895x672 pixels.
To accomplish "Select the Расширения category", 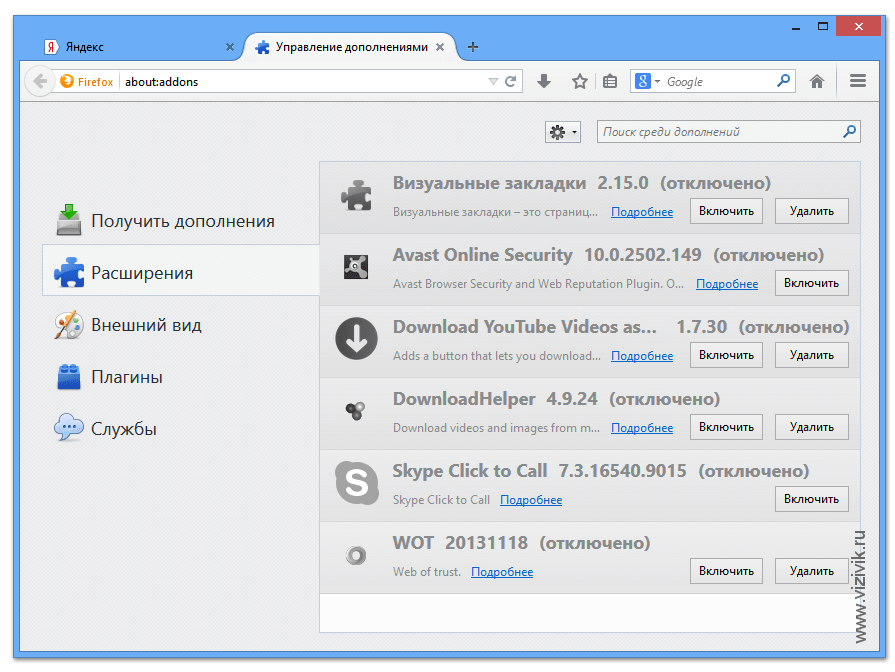I will [181, 271].
